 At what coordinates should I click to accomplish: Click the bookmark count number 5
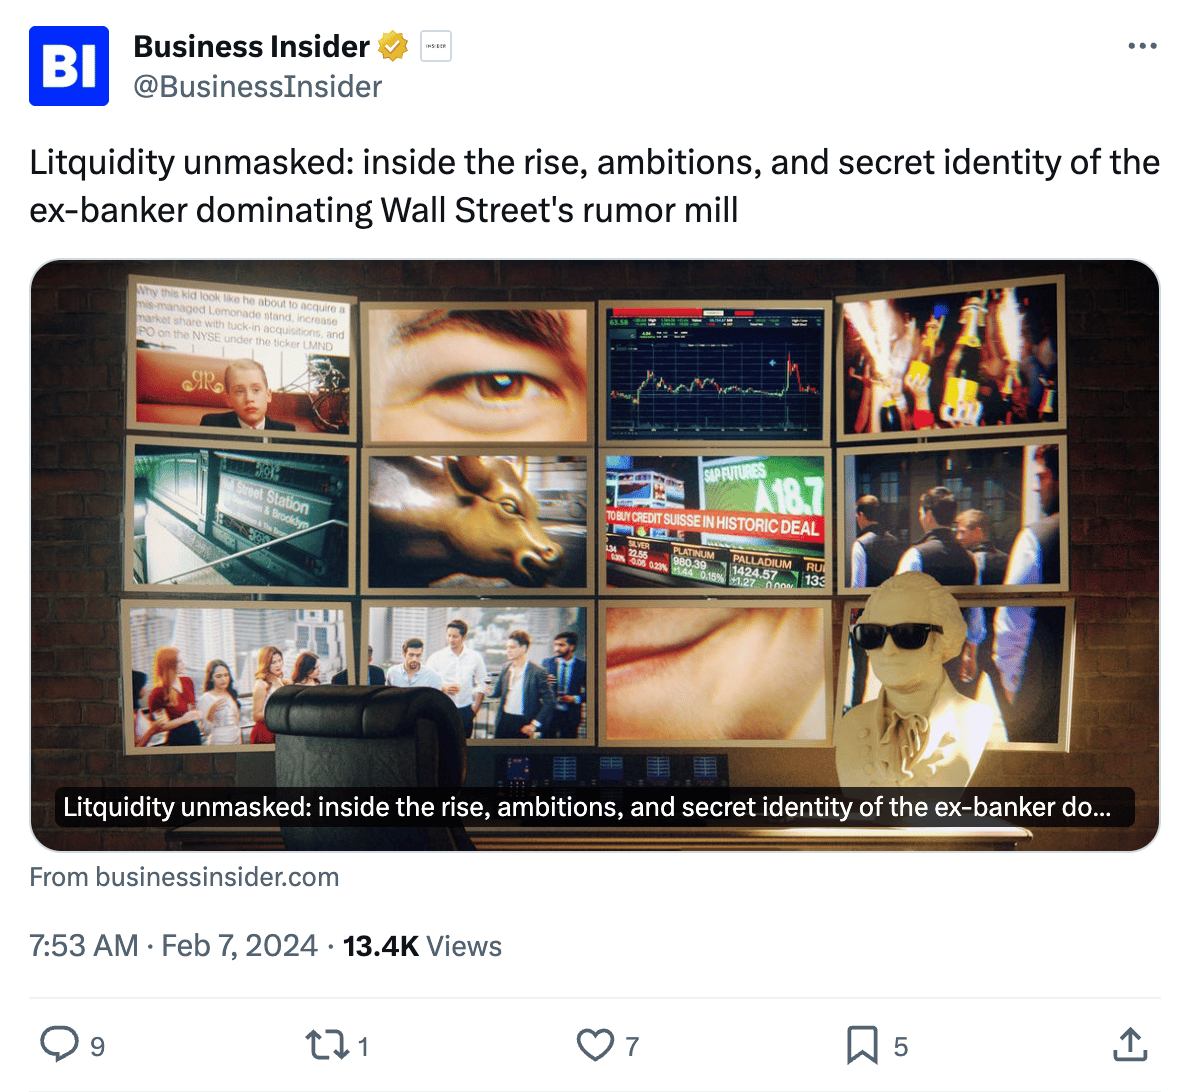click(x=901, y=1047)
